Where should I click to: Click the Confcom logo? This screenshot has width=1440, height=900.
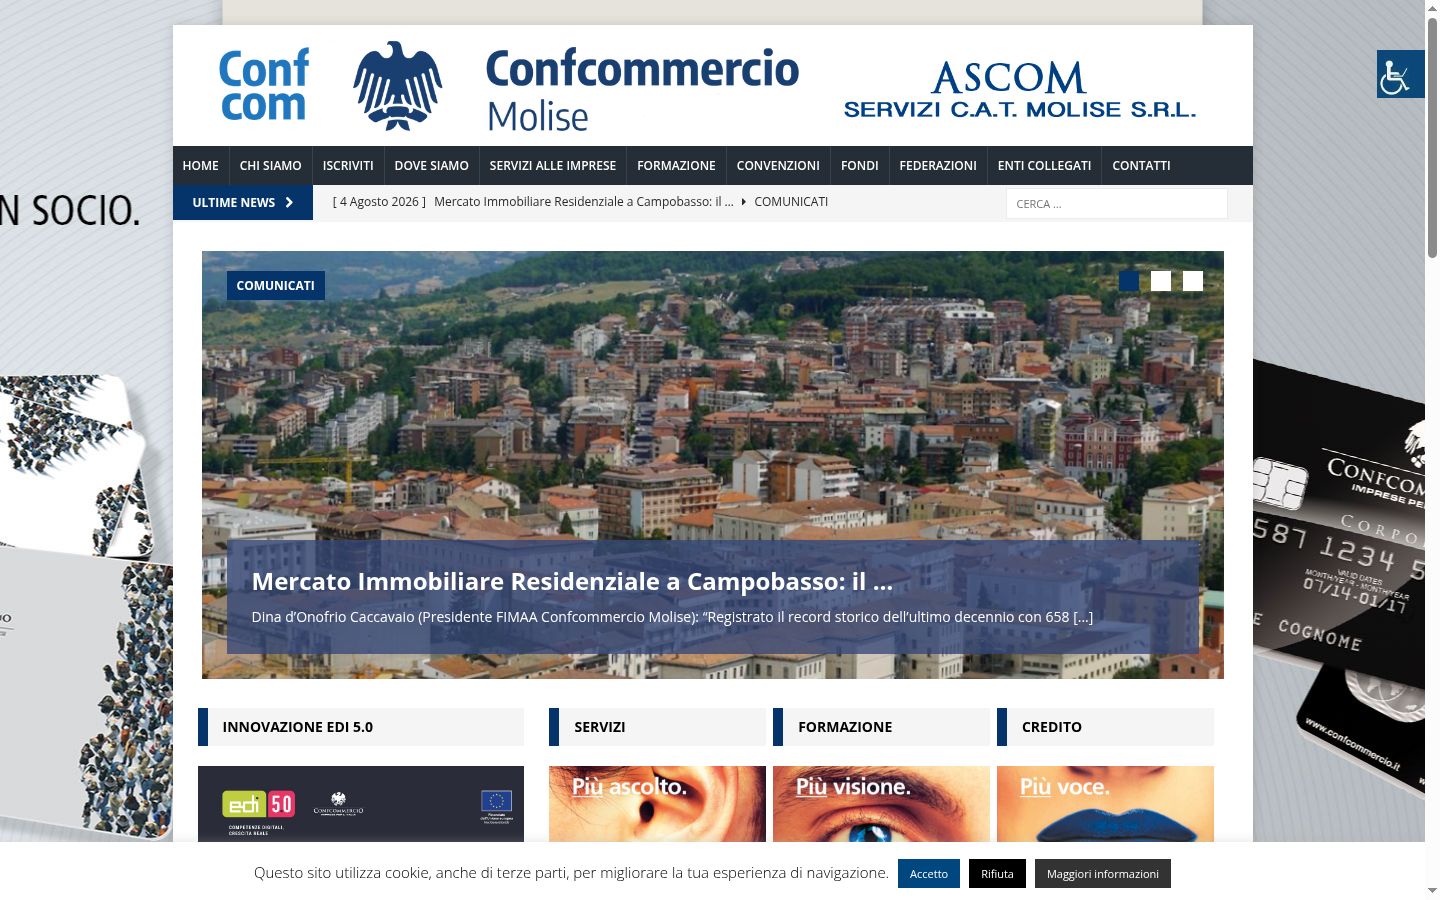(264, 85)
